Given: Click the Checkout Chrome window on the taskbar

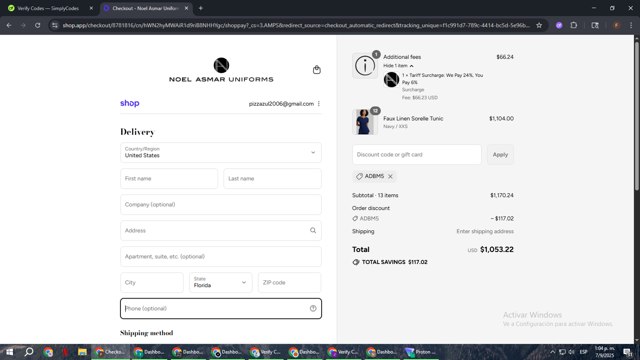Looking at the screenshot, I should pos(111,352).
